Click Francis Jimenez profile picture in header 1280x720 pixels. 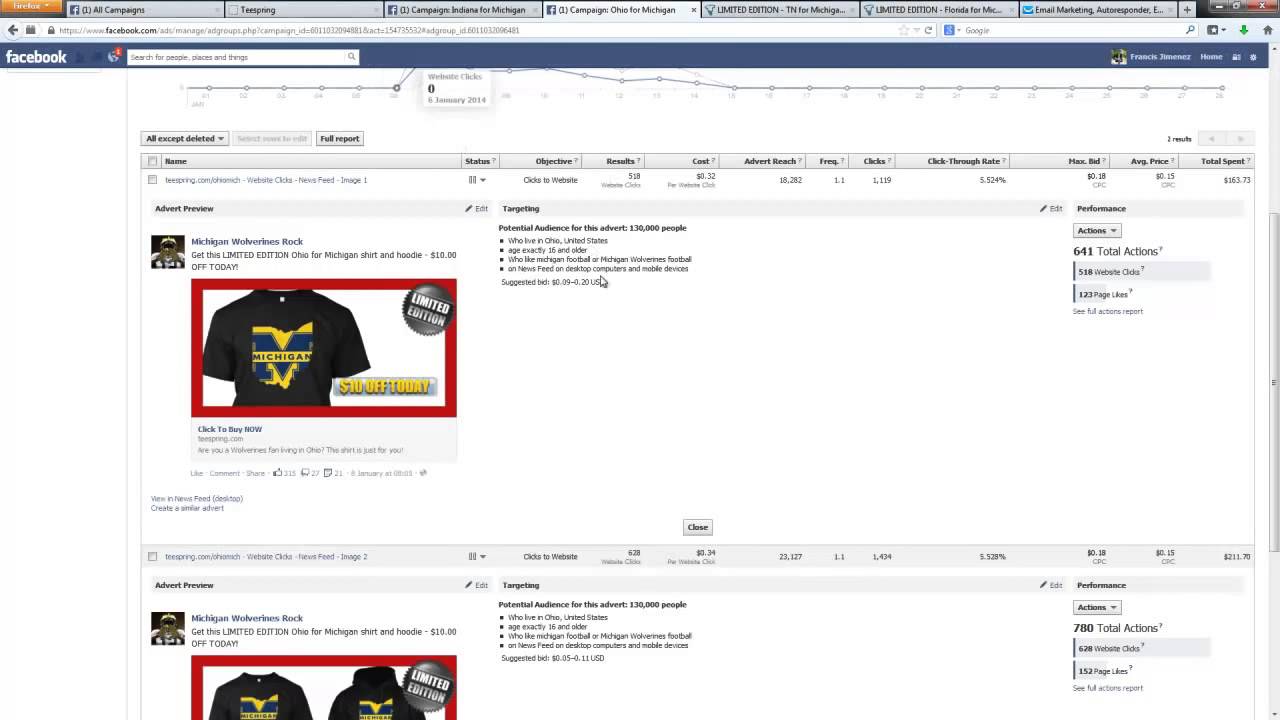click(x=1118, y=57)
